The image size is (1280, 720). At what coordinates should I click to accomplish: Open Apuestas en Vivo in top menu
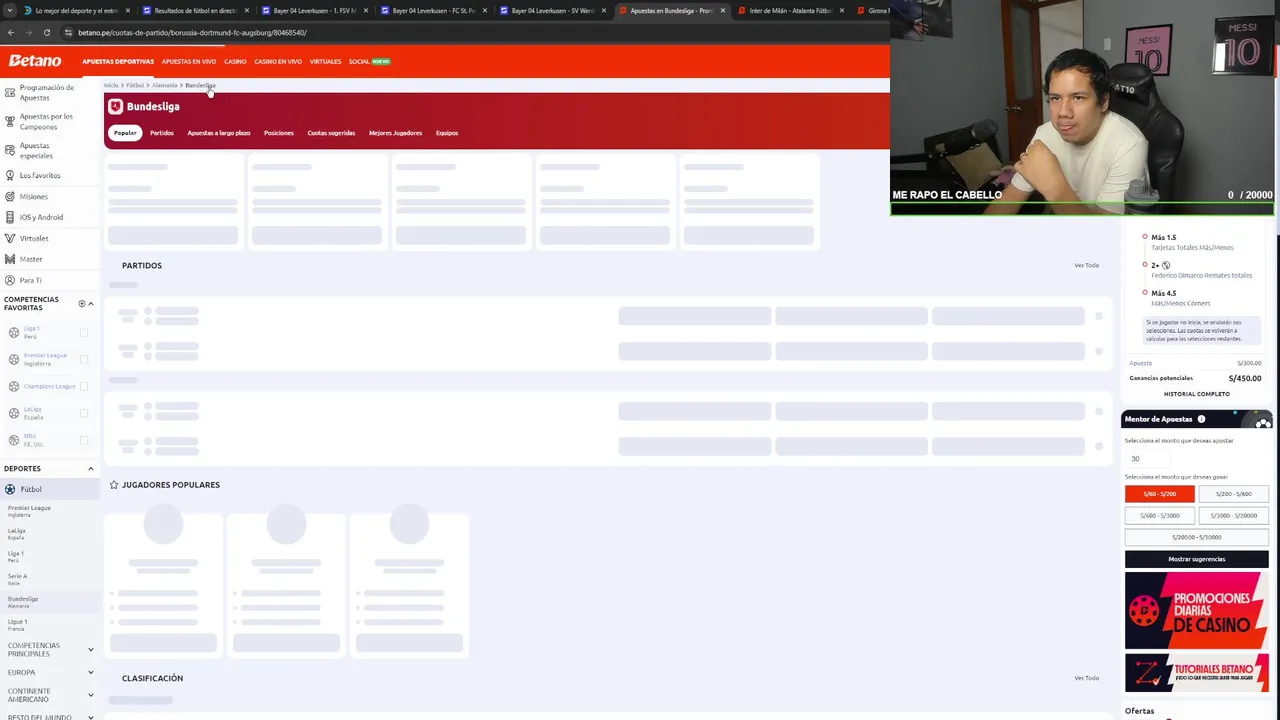(x=189, y=62)
